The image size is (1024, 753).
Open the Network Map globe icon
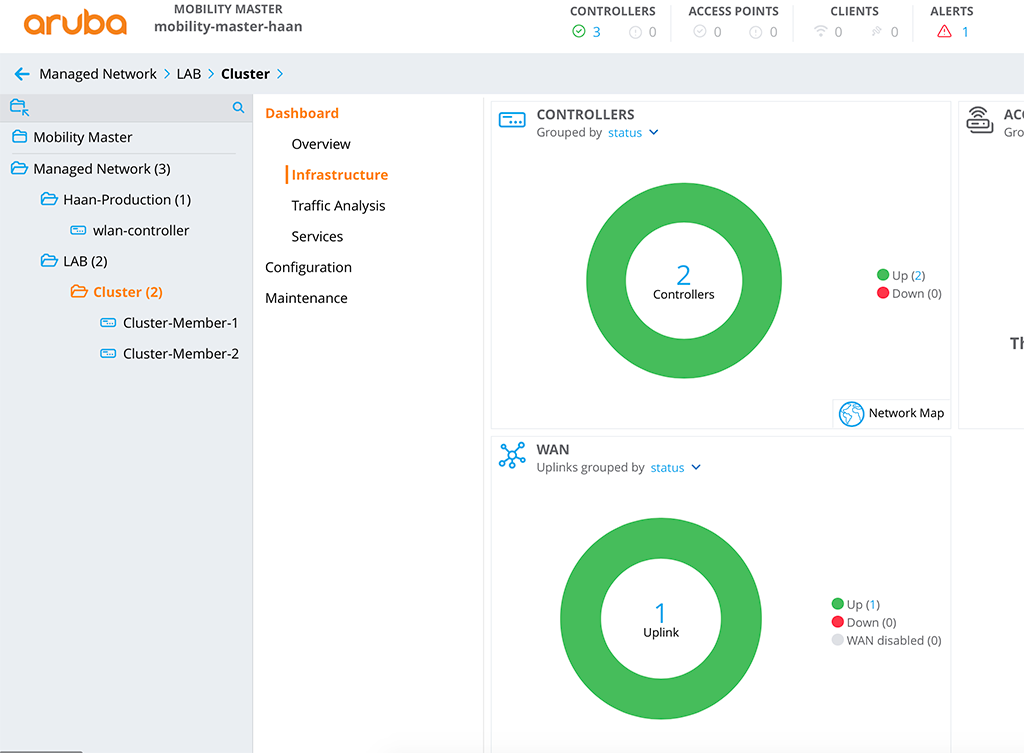[x=853, y=413]
